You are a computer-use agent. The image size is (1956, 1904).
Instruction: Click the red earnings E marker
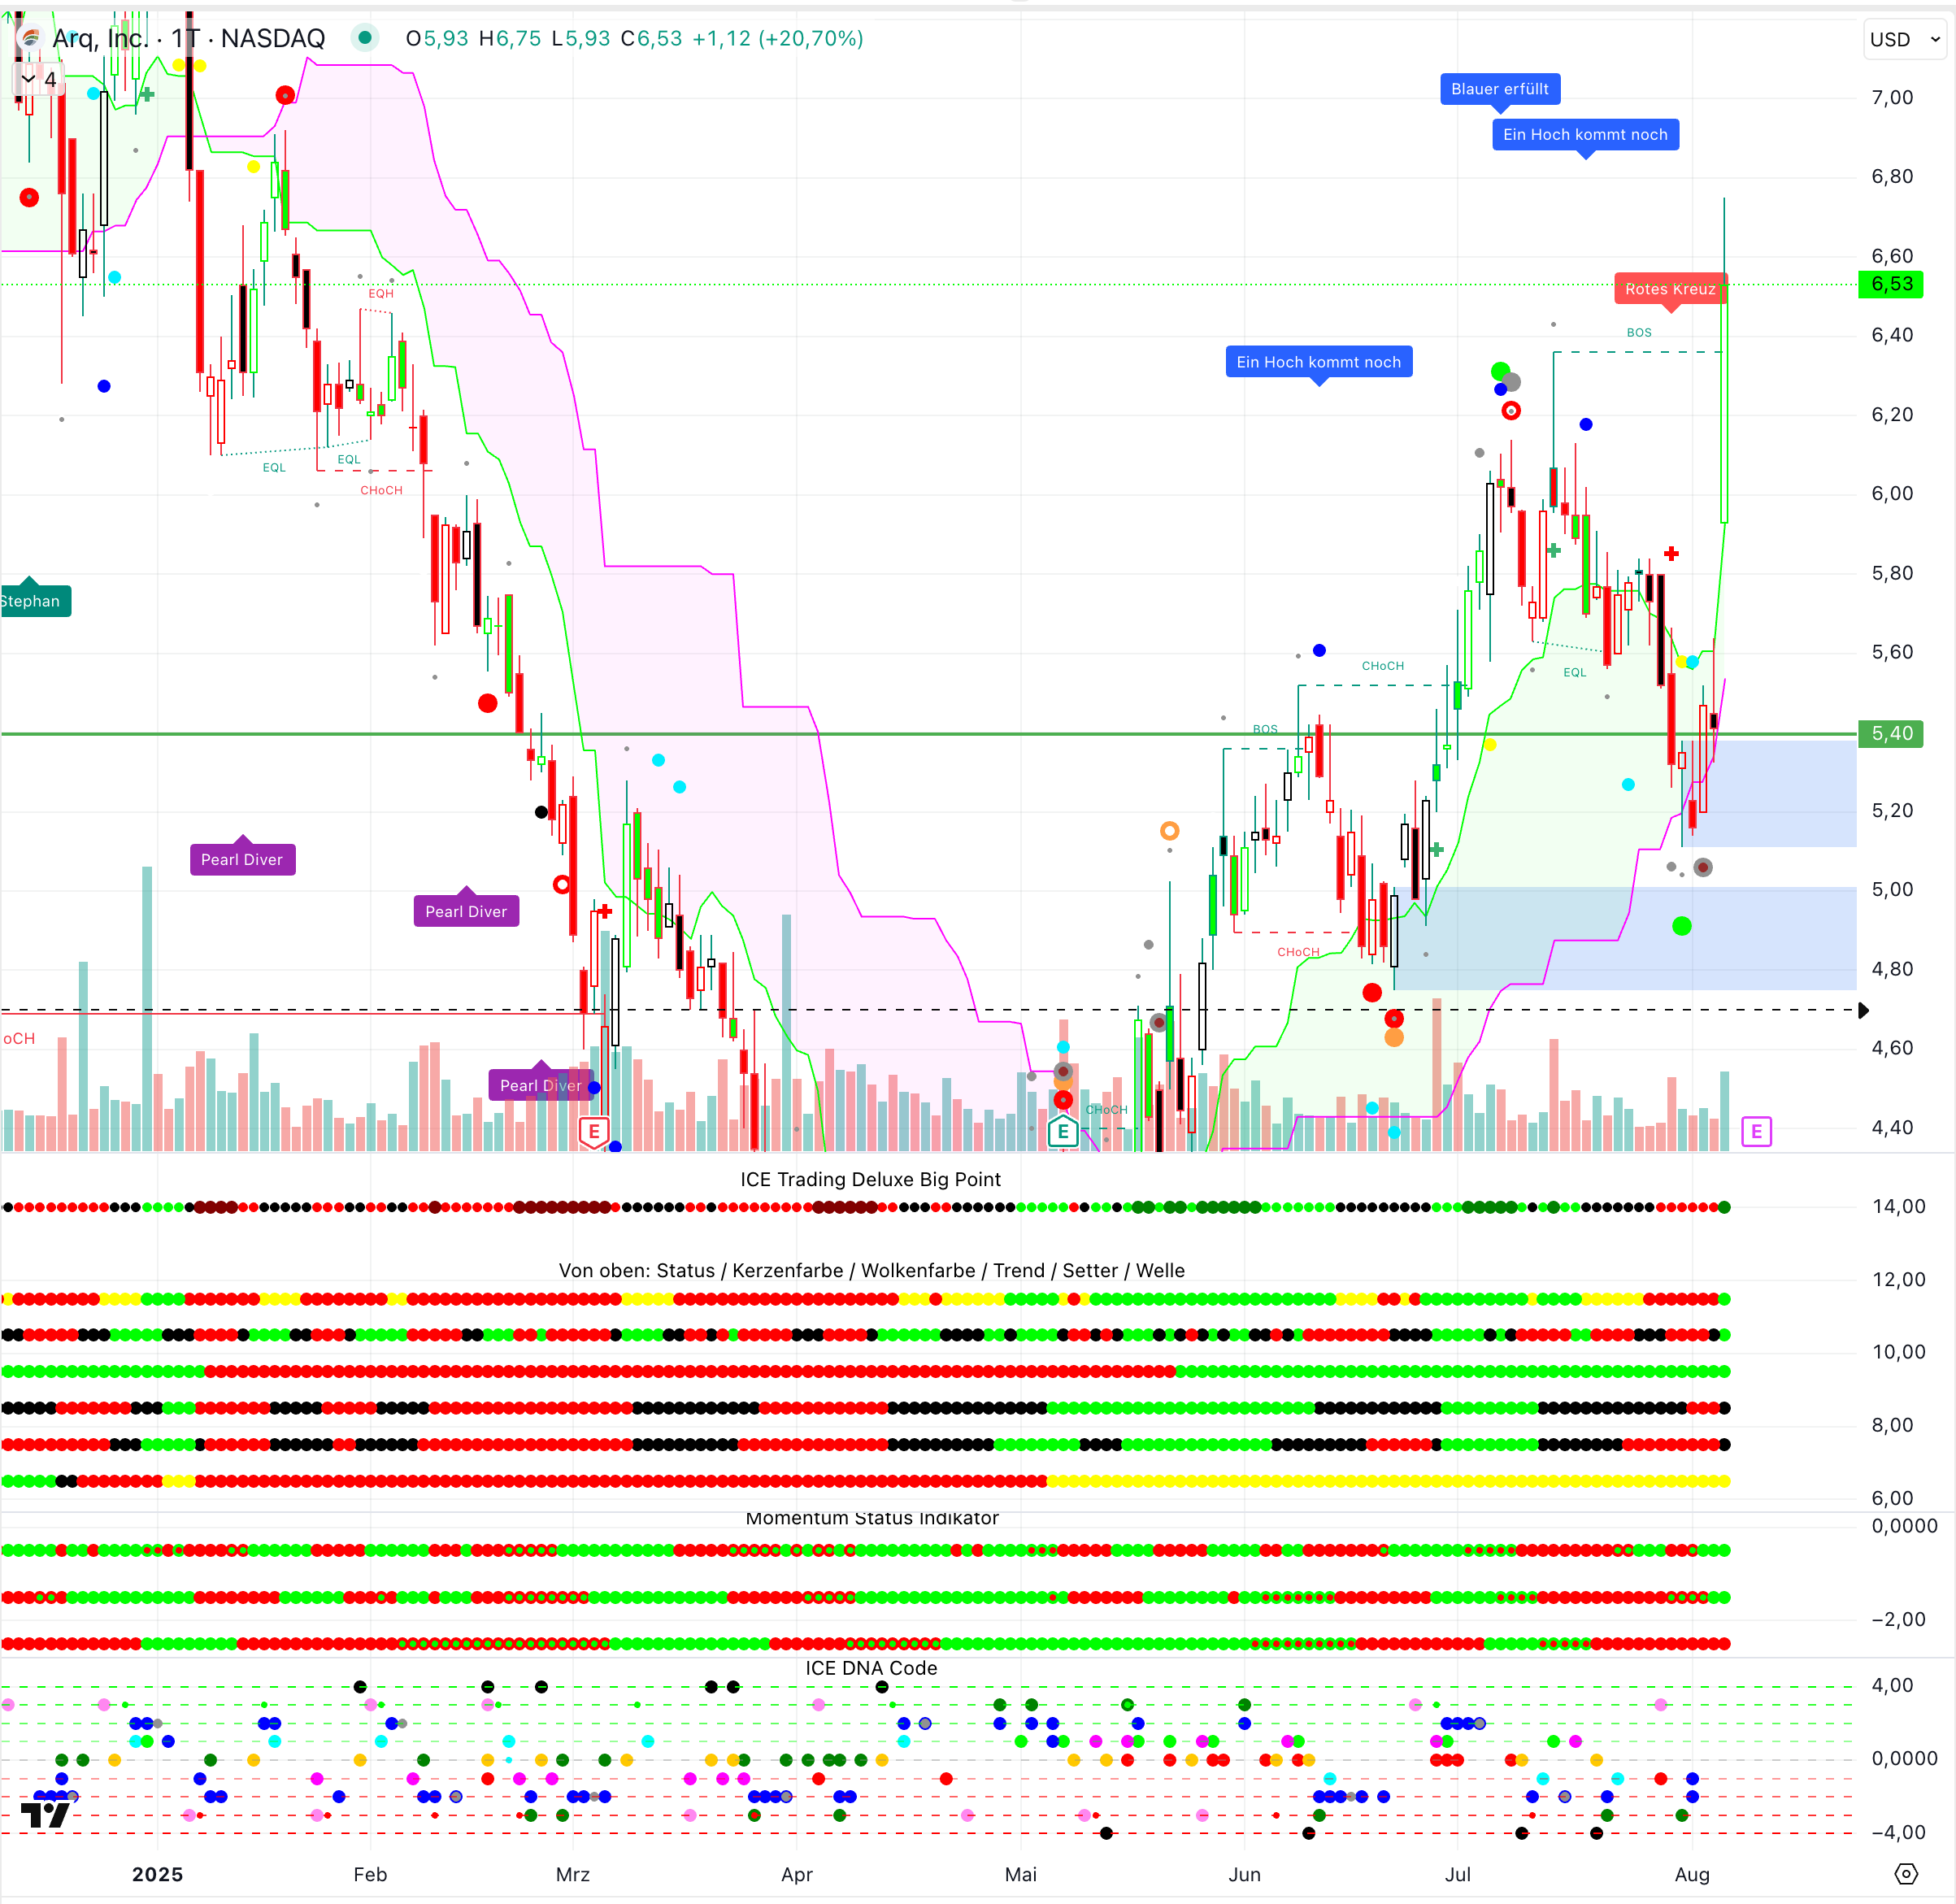click(594, 1131)
